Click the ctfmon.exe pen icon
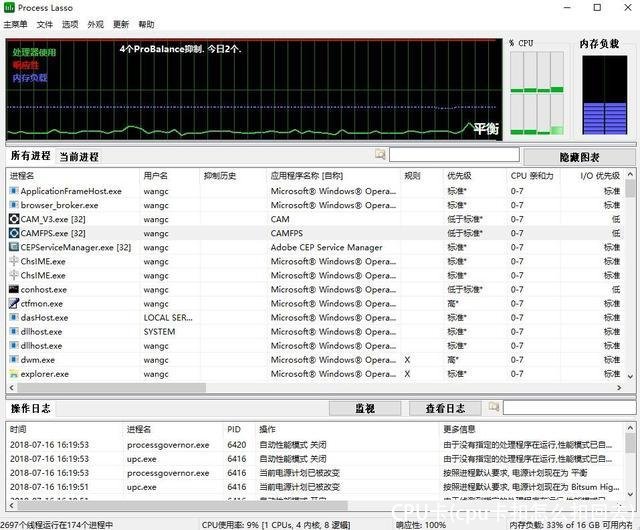Viewport: 640px width, 530px height. (x=14, y=303)
